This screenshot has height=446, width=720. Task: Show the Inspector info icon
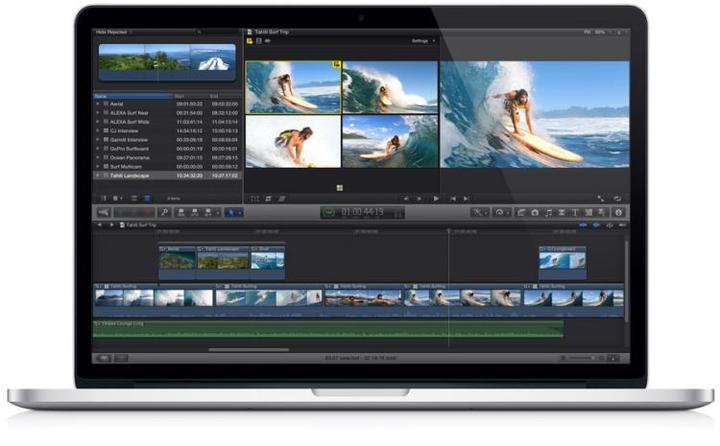pyautogui.click(x=619, y=212)
